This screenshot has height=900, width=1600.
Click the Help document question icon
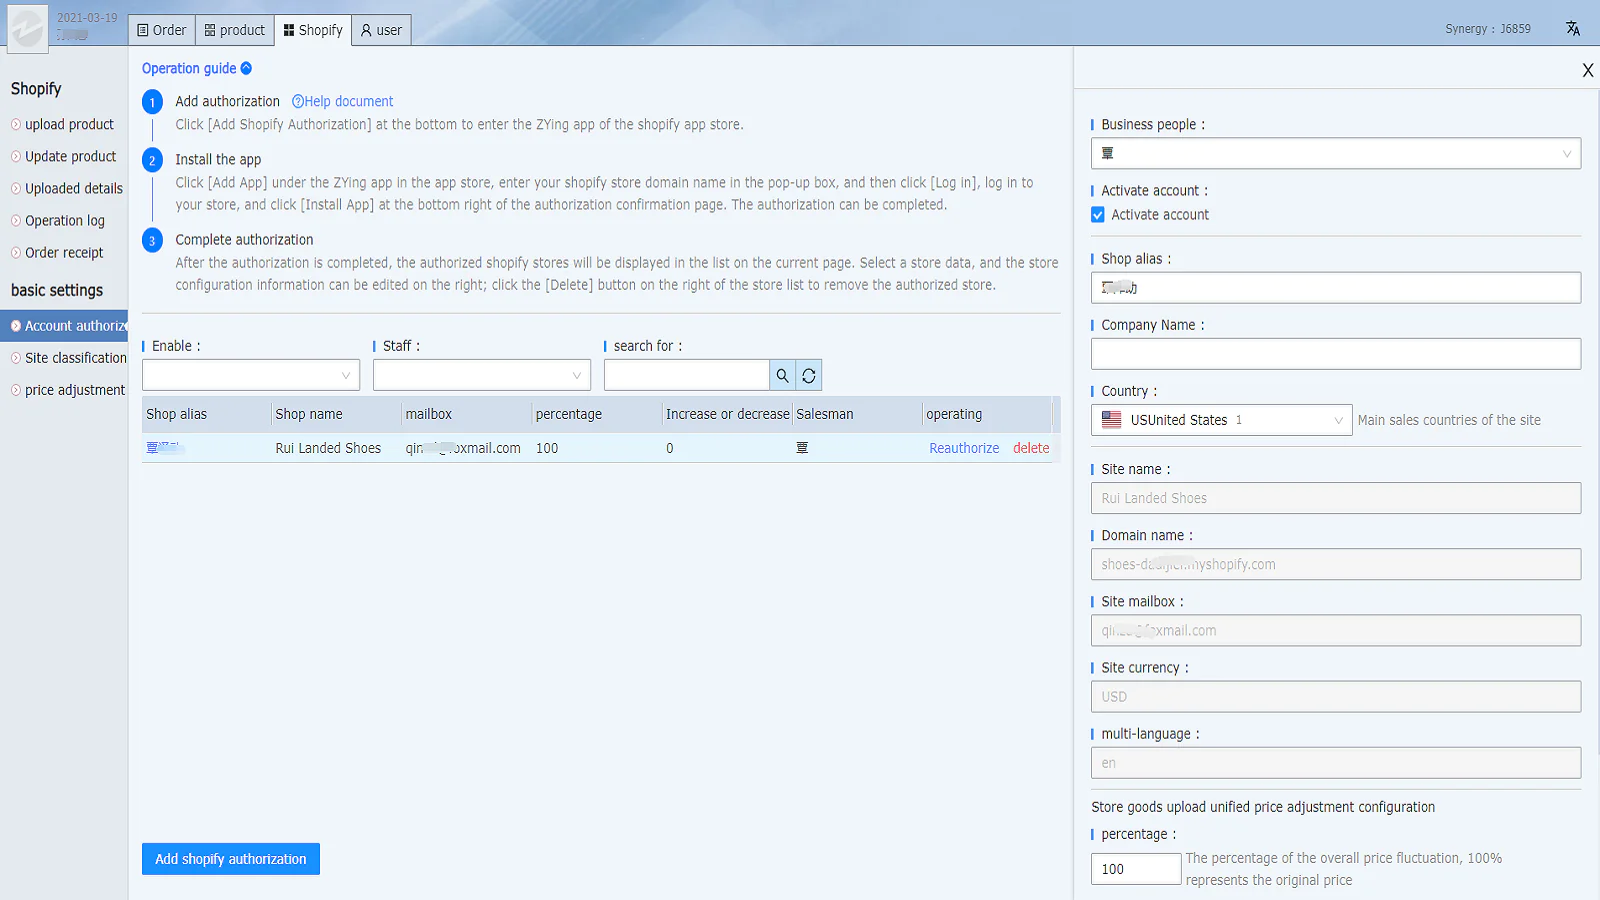click(x=297, y=101)
